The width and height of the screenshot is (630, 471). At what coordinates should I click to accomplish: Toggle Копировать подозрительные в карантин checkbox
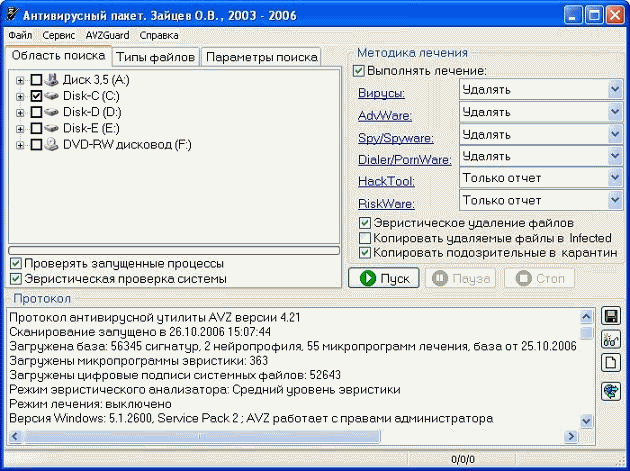point(365,253)
